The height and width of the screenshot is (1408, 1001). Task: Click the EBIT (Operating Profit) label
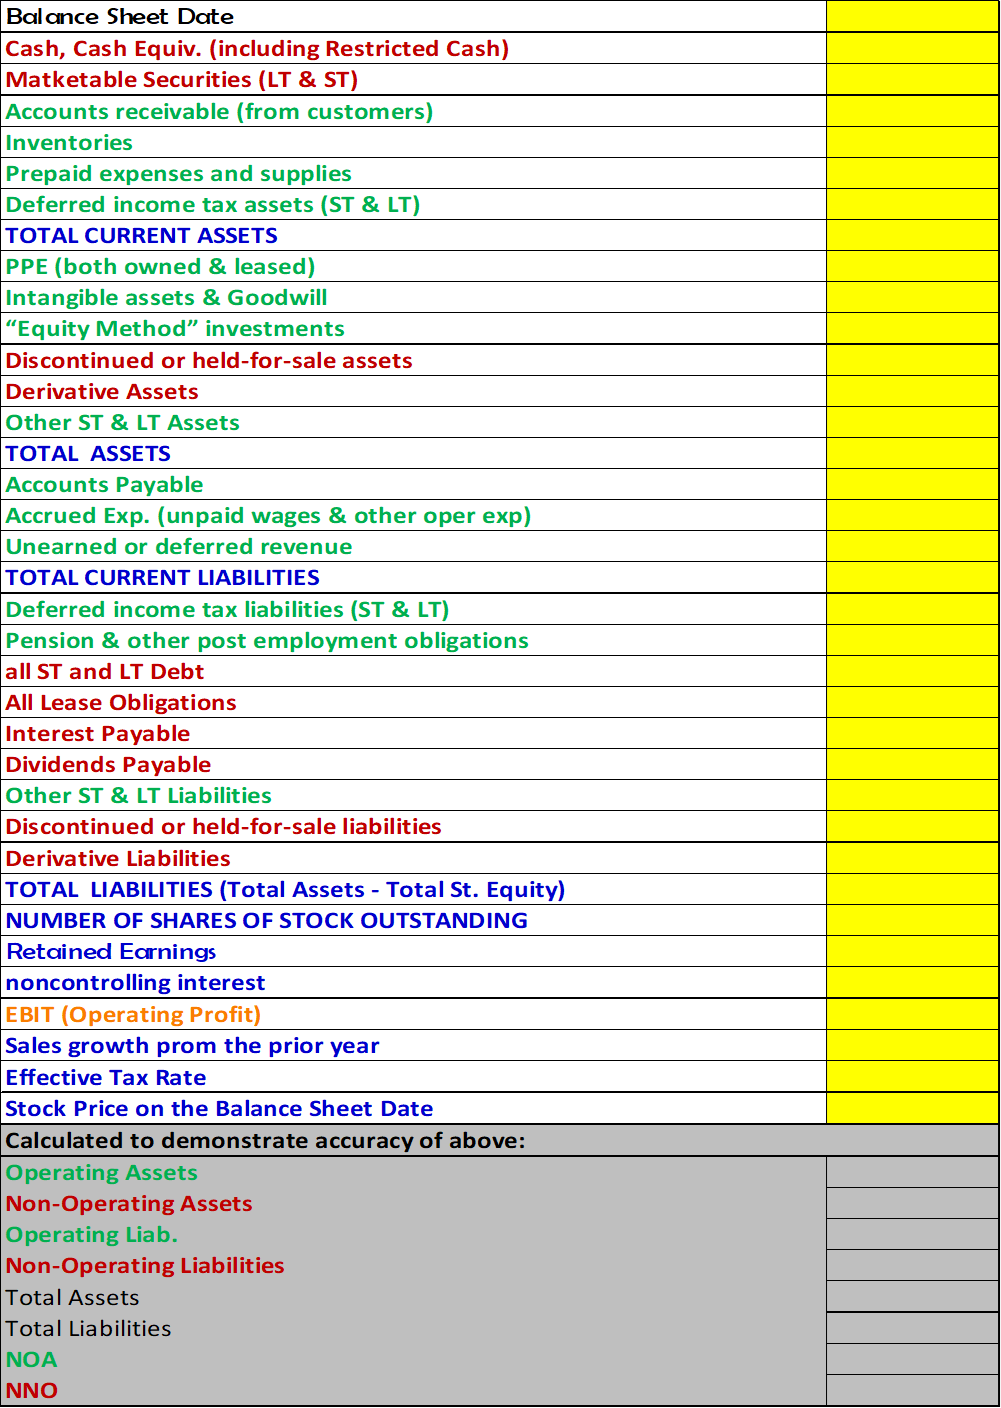click(x=132, y=1014)
